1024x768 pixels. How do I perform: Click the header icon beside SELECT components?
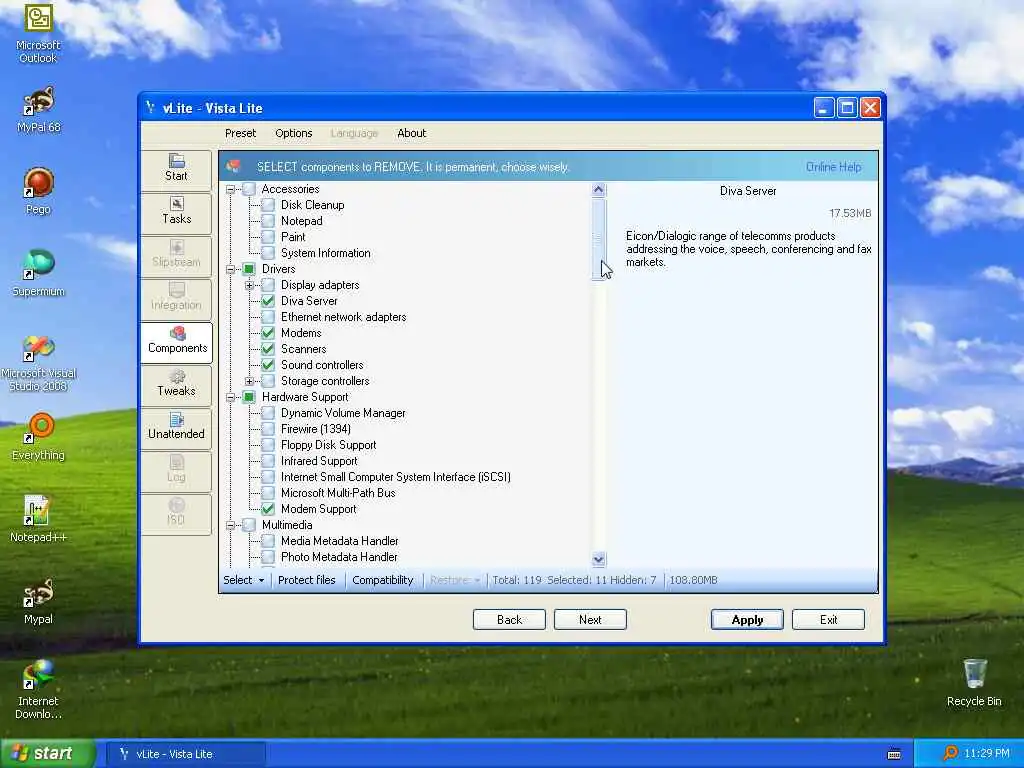click(x=233, y=167)
